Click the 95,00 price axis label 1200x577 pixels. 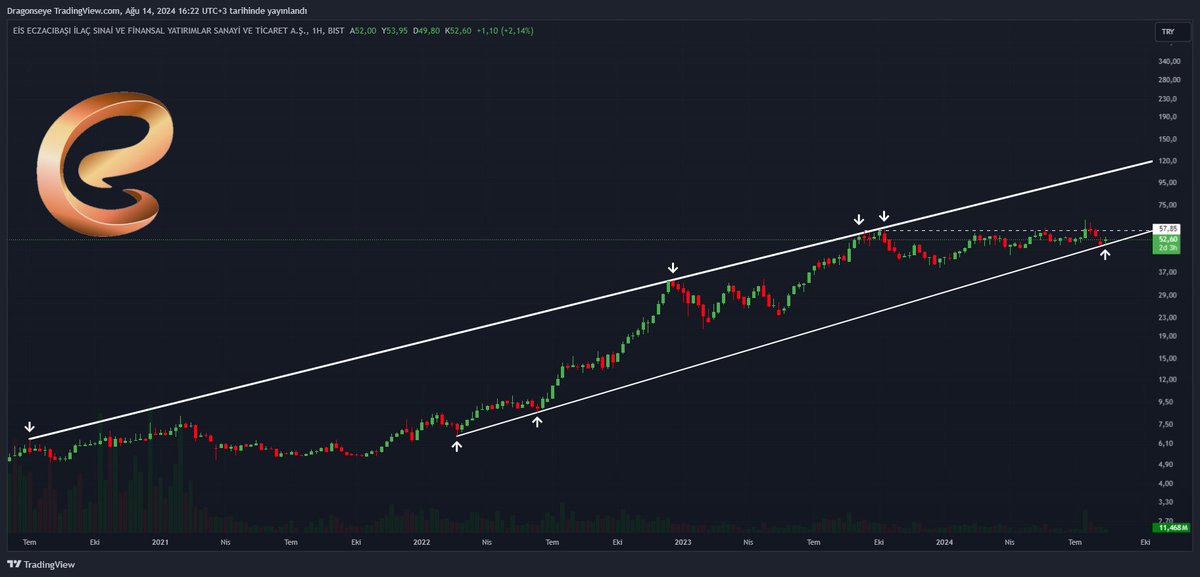[x=1168, y=182]
